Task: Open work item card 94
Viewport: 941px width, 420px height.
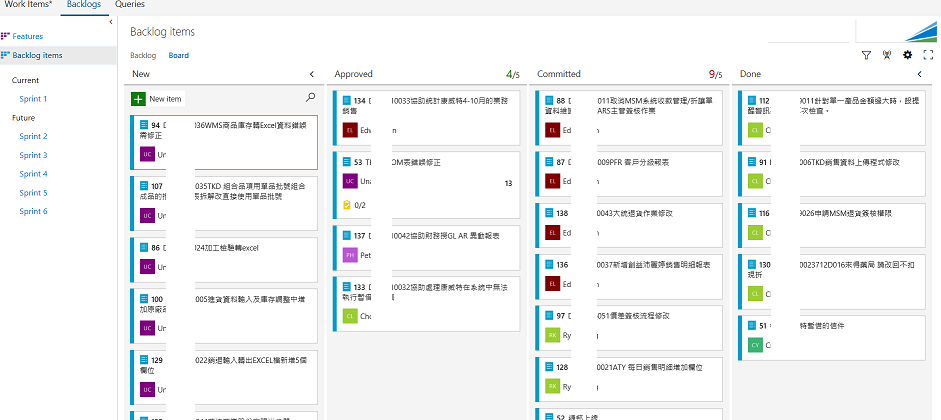Action: [223, 130]
